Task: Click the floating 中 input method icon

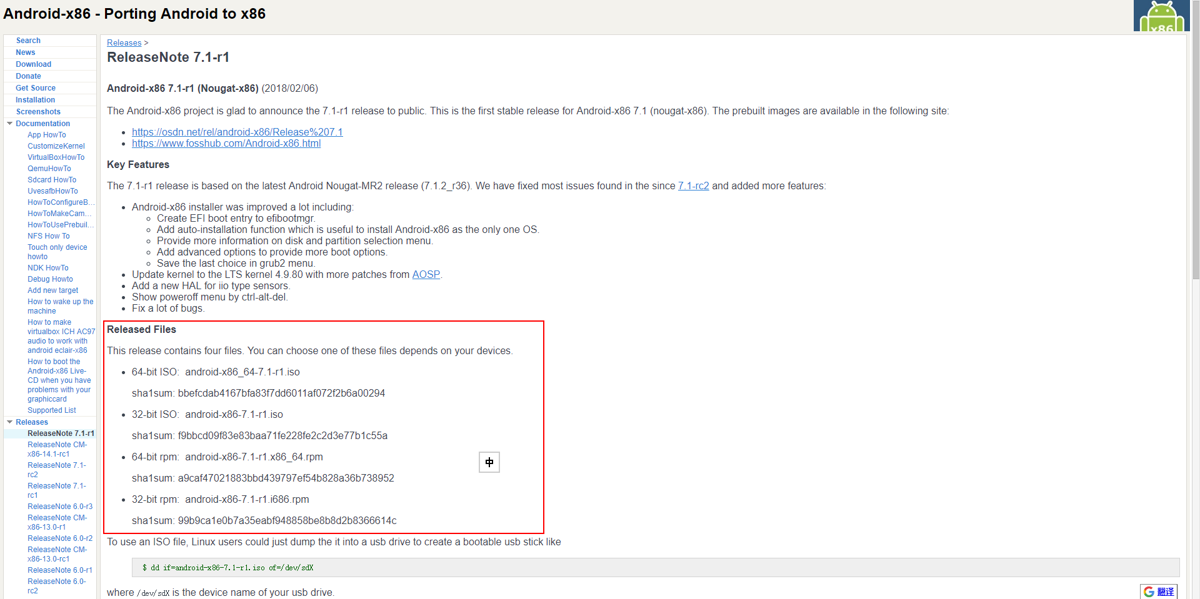Action: [x=489, y=462]
